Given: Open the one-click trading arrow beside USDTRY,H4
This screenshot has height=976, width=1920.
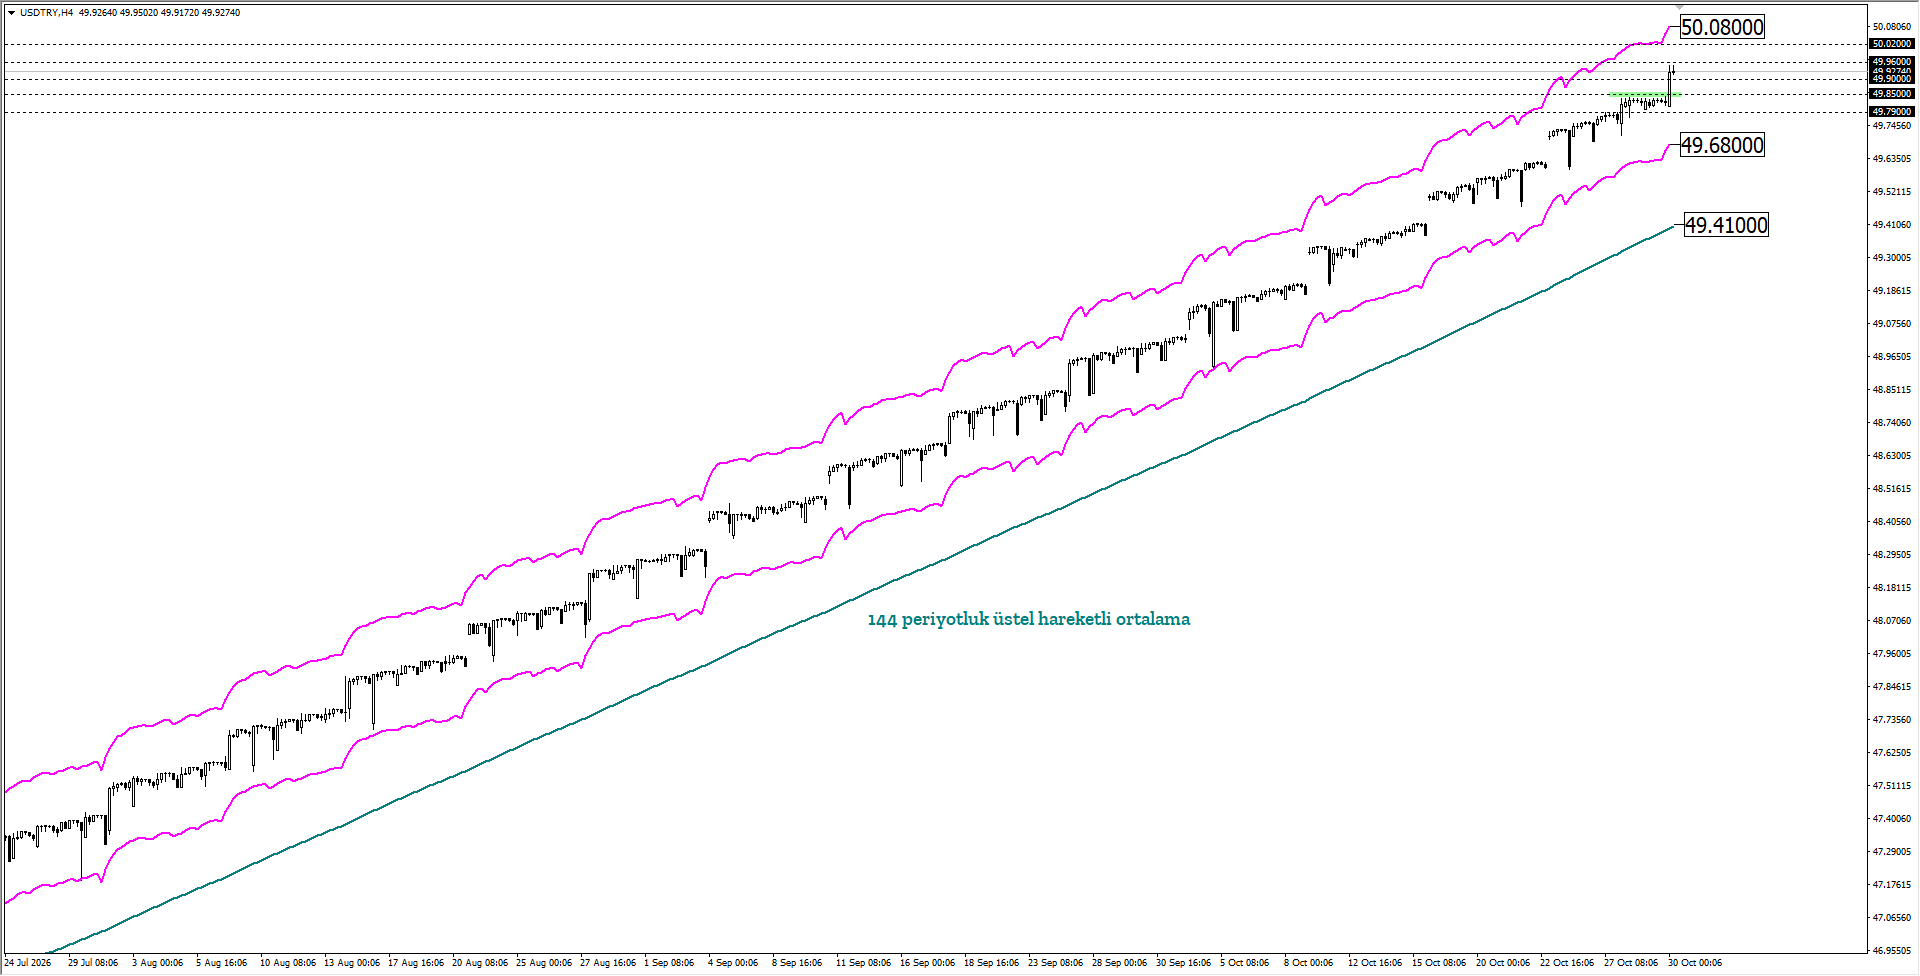Looking at the screenshot, I should click(11, 13).
